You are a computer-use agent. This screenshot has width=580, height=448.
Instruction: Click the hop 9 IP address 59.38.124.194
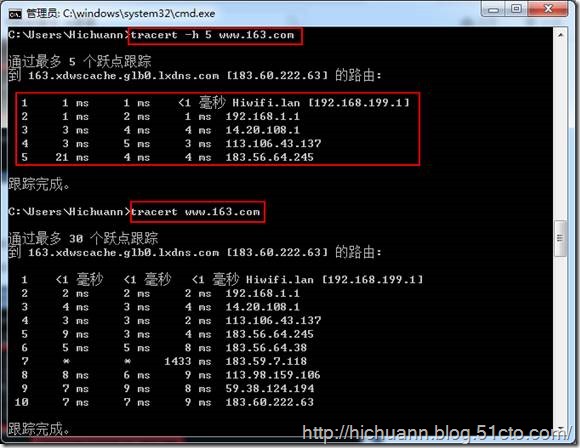pos(270,388)
